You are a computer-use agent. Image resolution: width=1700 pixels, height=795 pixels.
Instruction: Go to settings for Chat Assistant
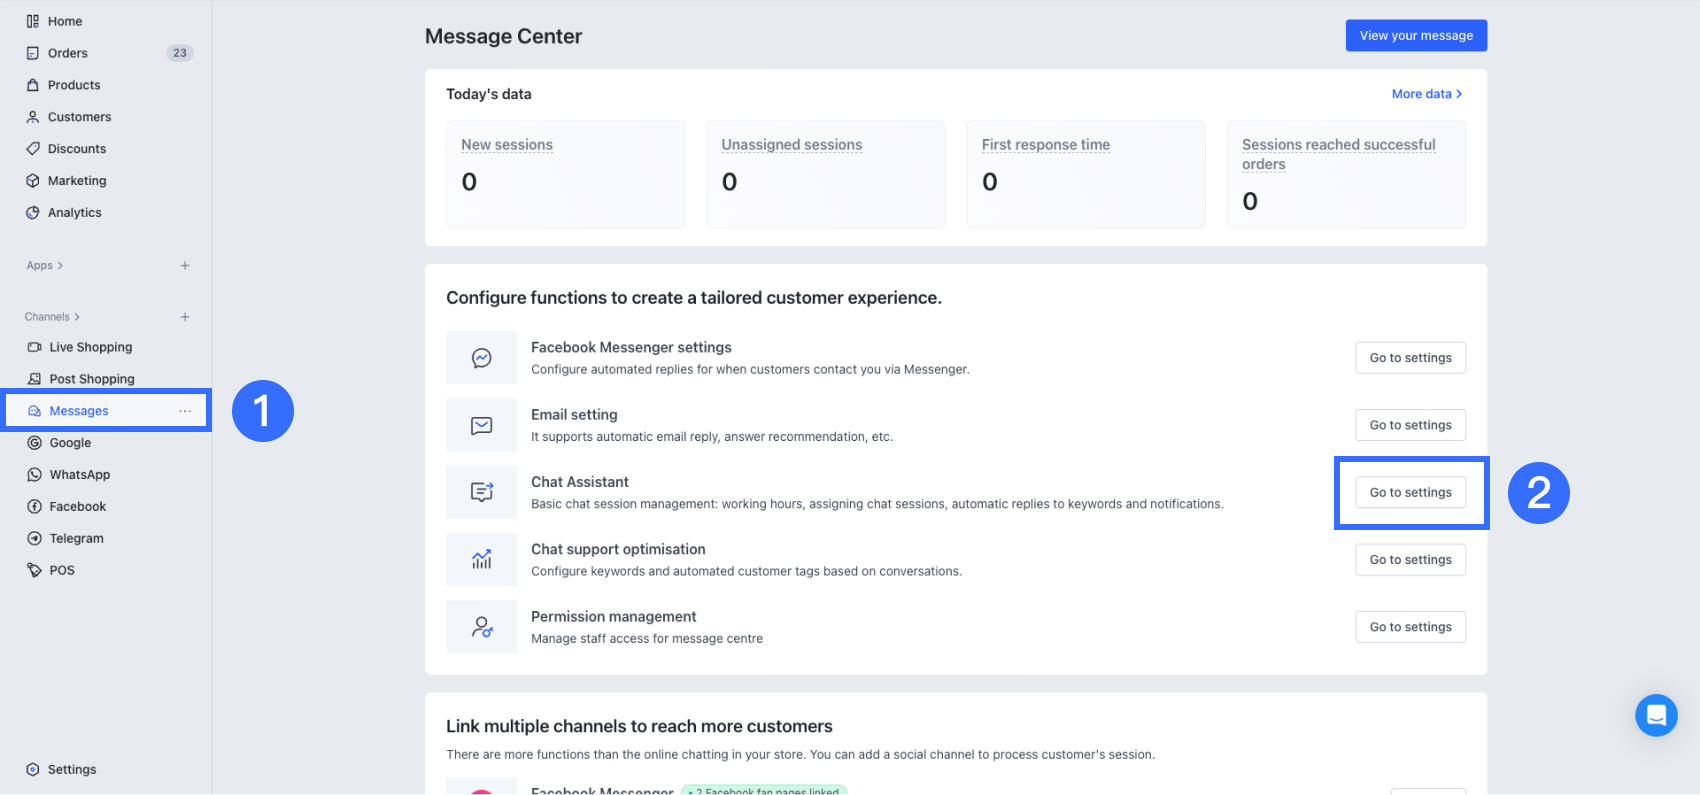click(1410, 493)
